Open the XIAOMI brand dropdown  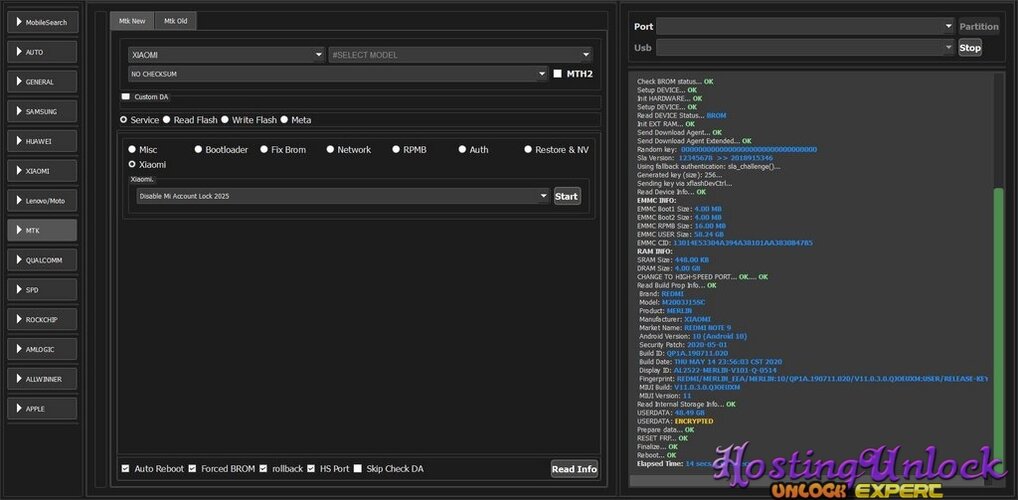point(227,55)
